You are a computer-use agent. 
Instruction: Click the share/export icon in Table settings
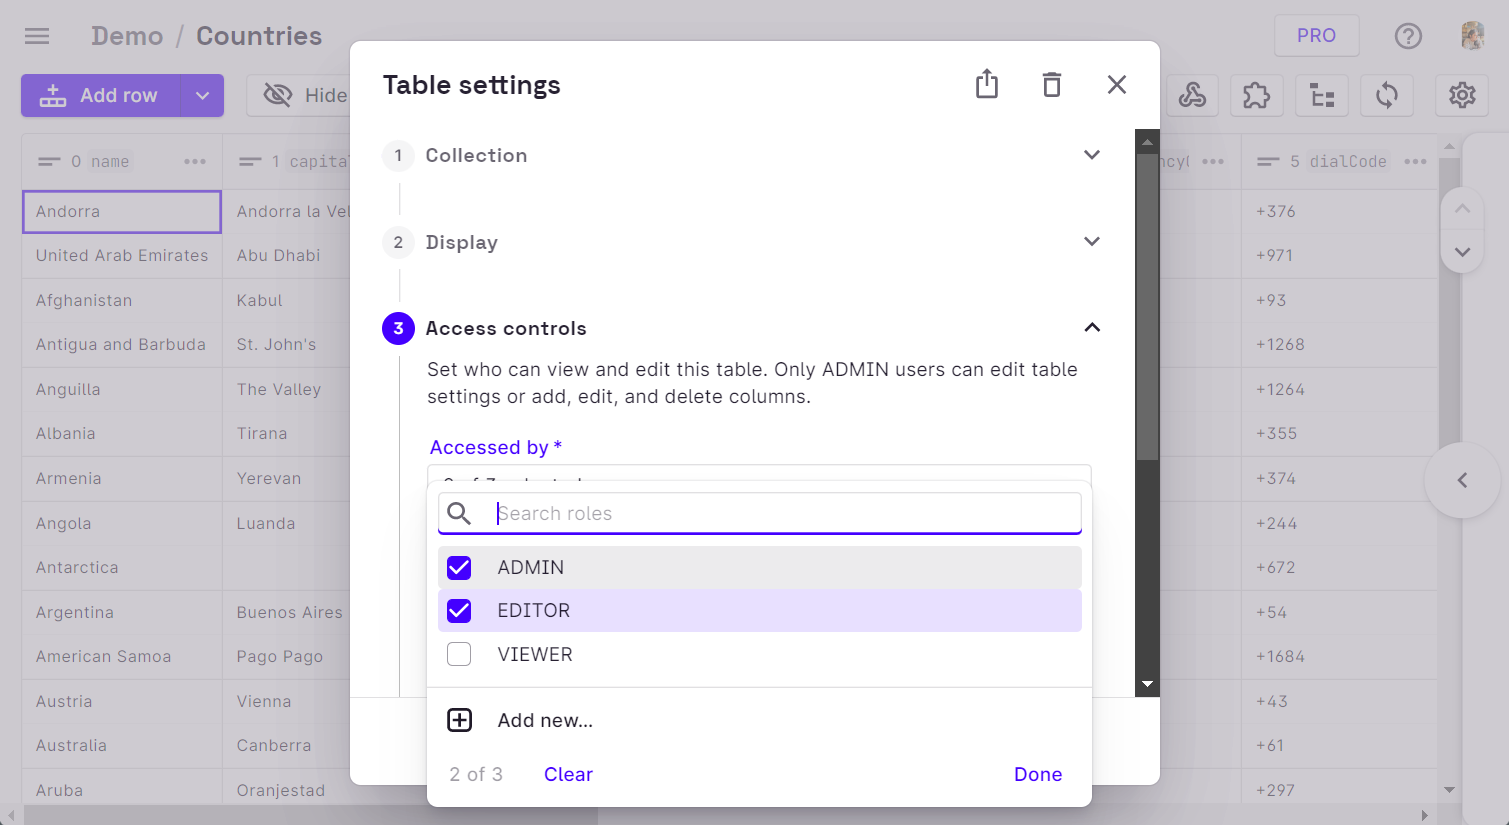point(987,84)
